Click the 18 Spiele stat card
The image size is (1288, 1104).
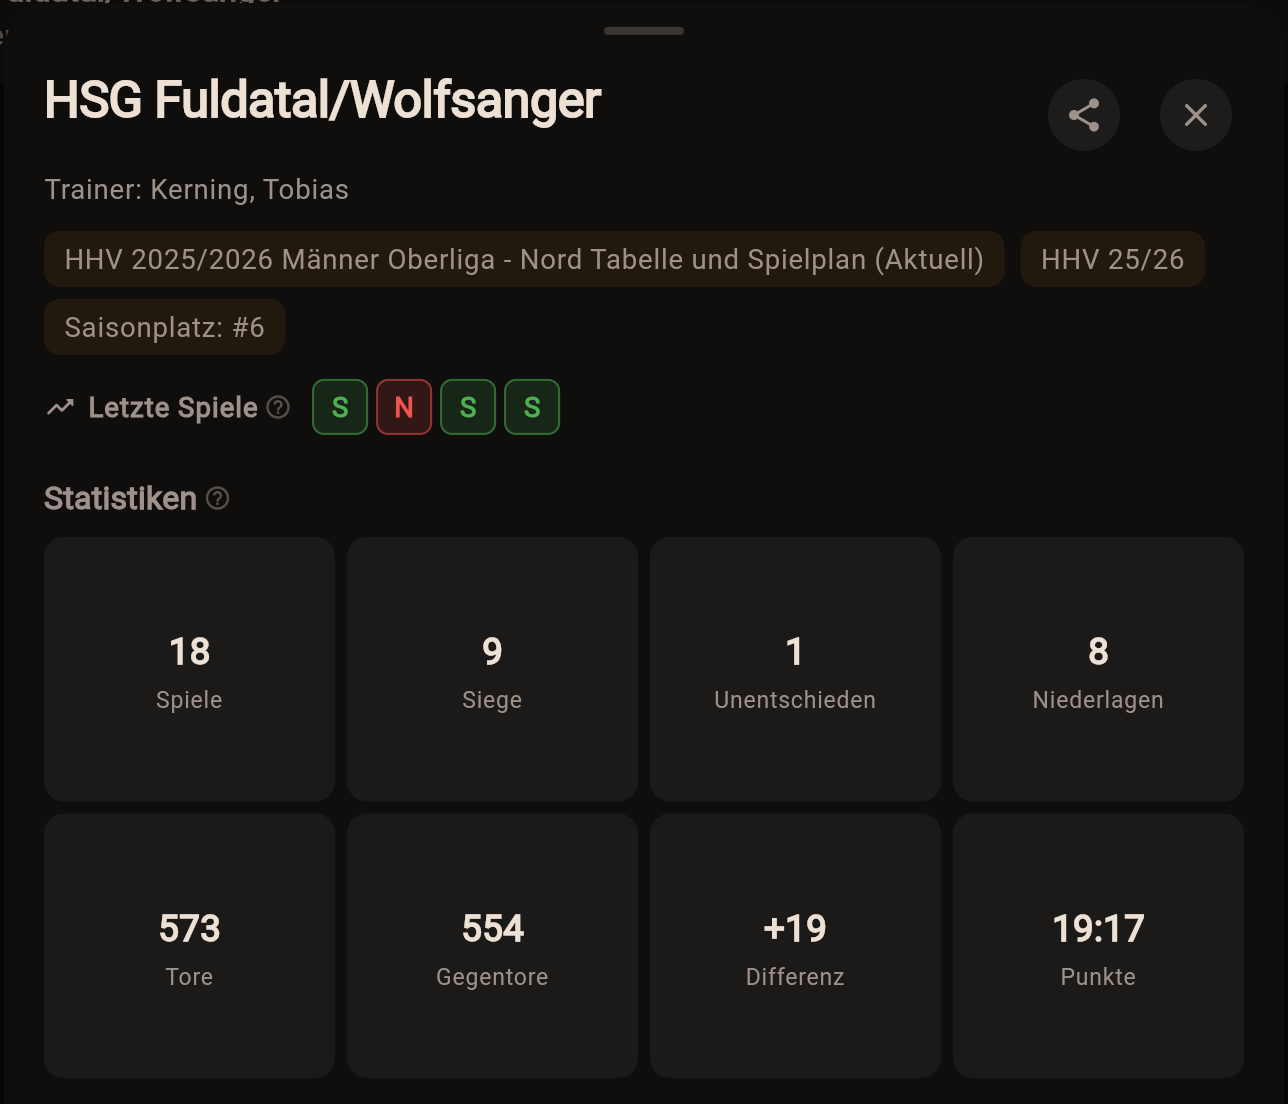tap(189, 669)
